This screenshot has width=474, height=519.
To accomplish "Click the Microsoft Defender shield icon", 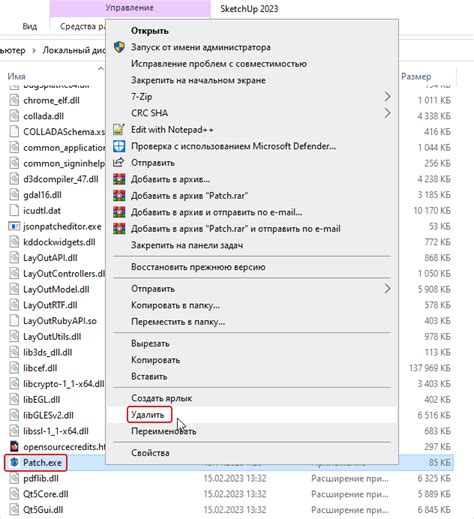I will (119, 146).
